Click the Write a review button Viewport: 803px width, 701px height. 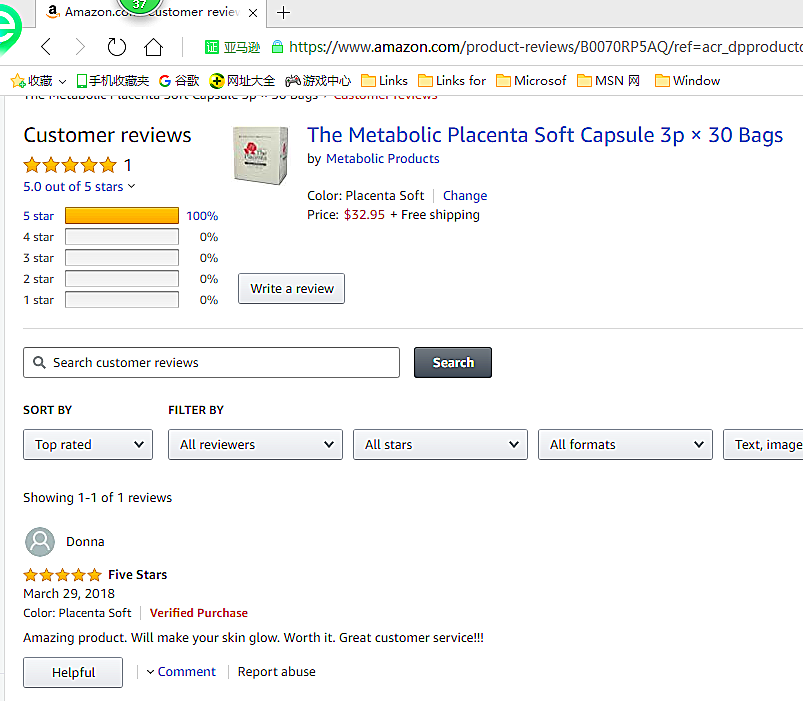[291, 289]
